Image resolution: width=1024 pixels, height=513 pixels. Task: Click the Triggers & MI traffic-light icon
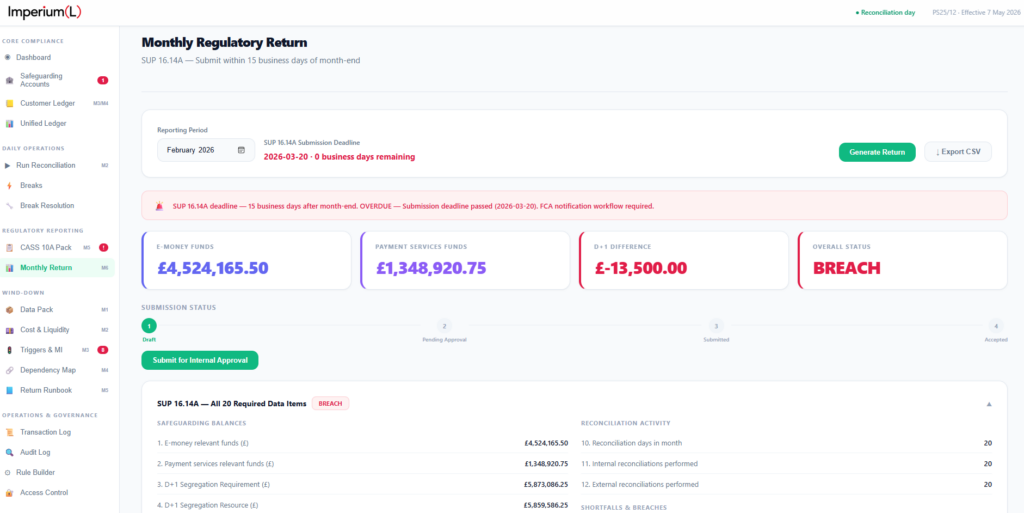click(9, 350)
